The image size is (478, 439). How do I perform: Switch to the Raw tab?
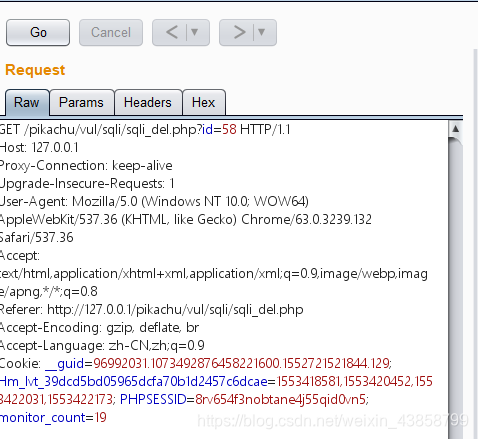pos(27,102)
